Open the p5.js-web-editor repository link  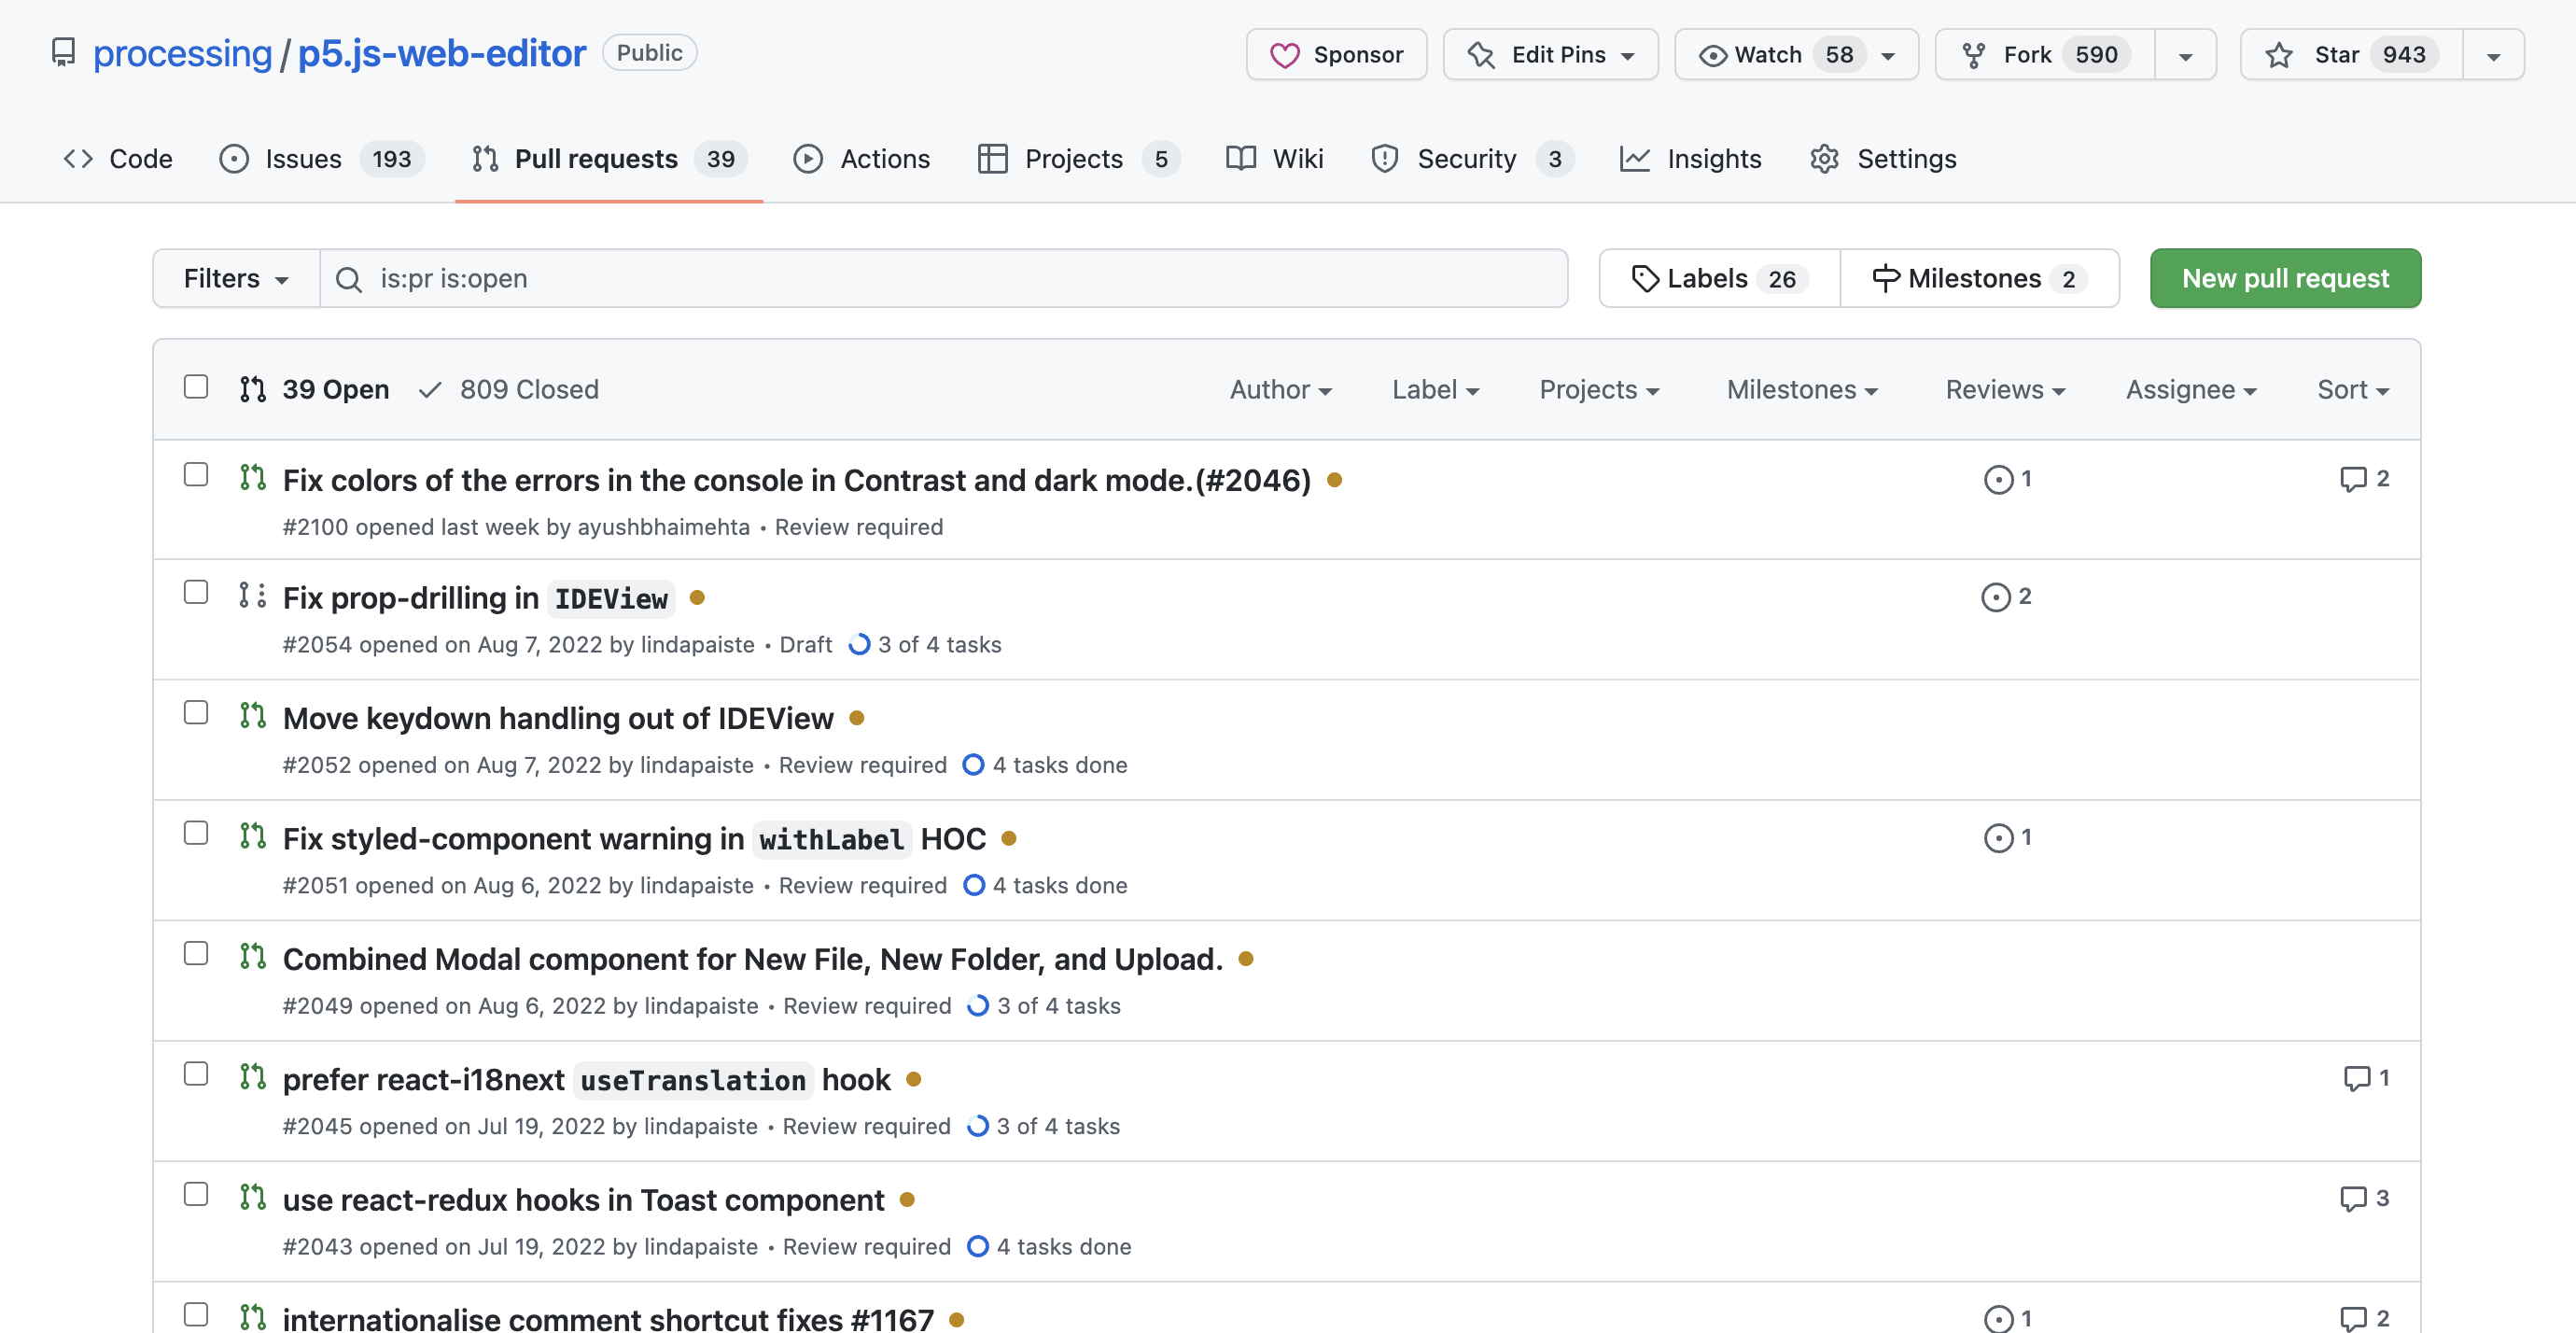(442, 53)
